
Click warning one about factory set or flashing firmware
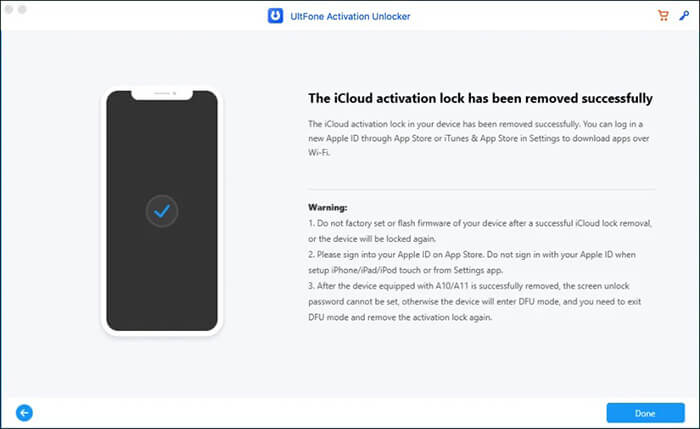click(x=480, y=231)
